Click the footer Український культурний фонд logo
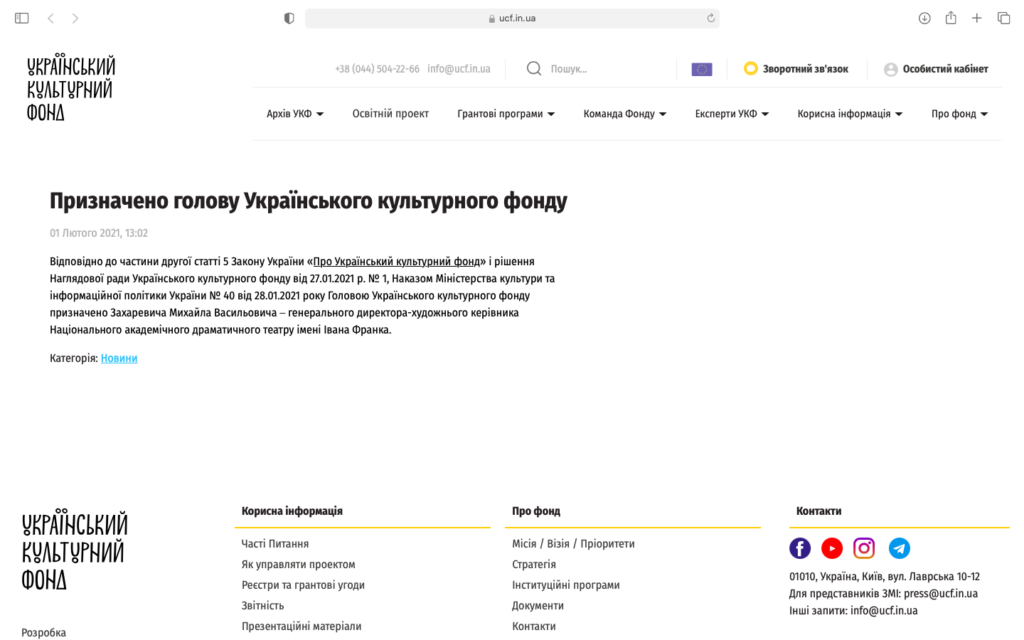1024x640 pixels. click(74, 550)
